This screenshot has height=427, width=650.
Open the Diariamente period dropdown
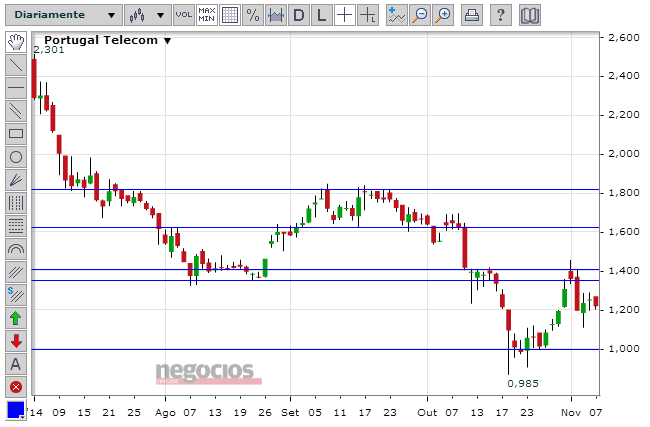coord(64,15)
